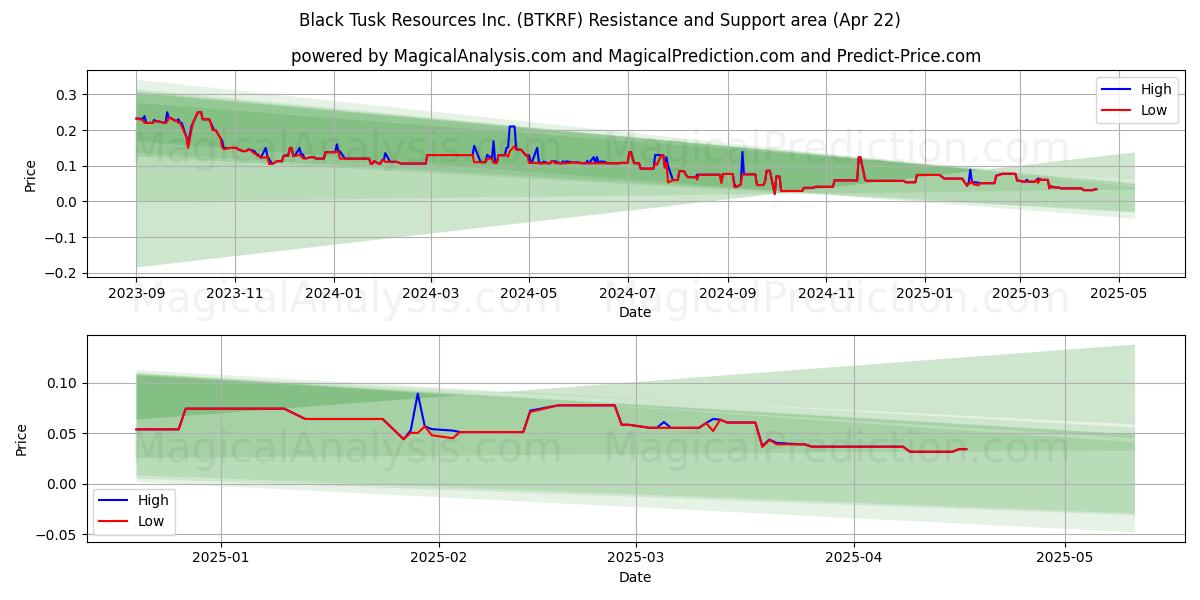Click 'Low' in the bottom chart legend
Viewport: 1200px width, 600px height.
coord(151,521)
